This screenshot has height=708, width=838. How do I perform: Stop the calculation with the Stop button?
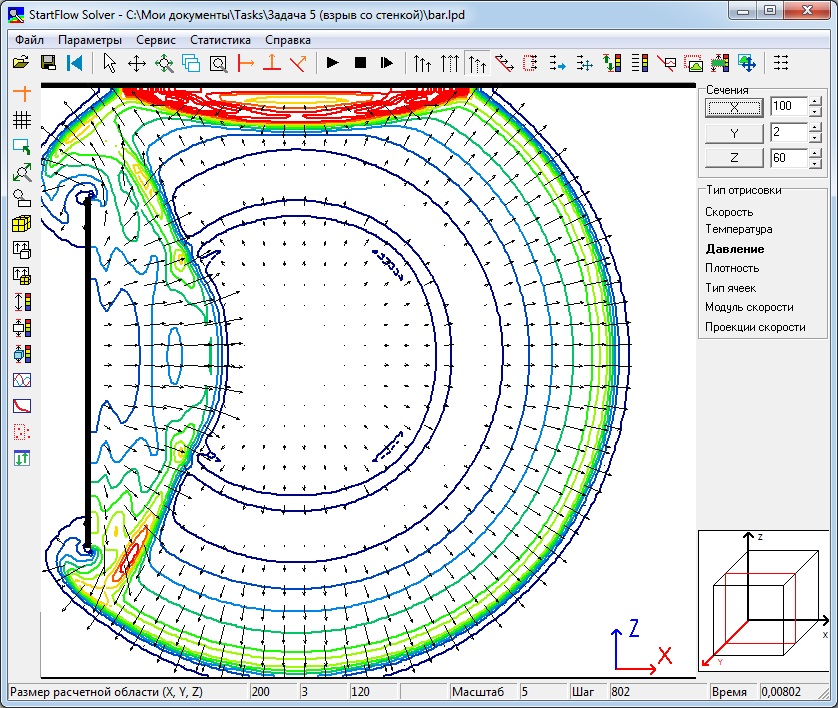coord(360,63)
